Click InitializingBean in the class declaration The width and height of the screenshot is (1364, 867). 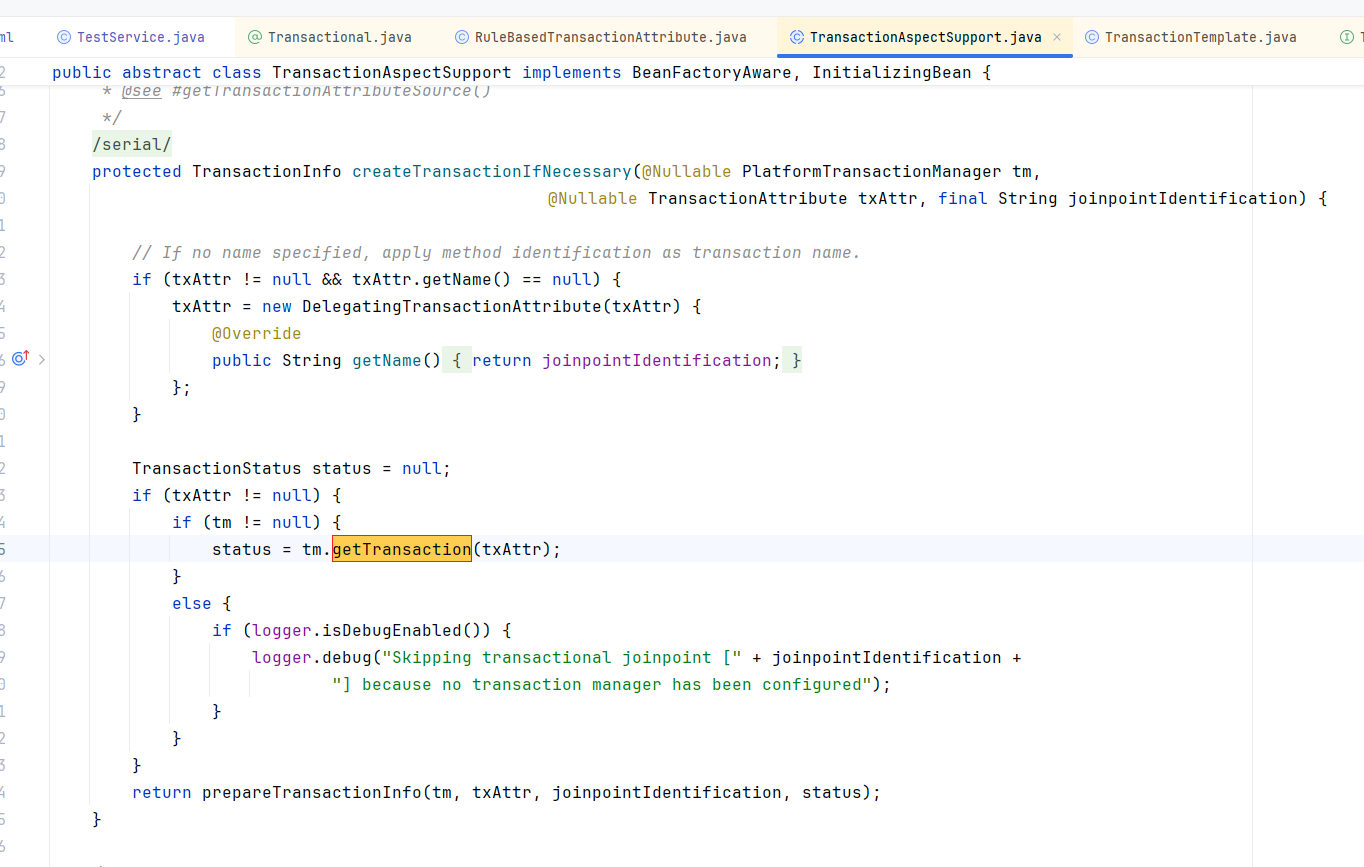[892, 72]
